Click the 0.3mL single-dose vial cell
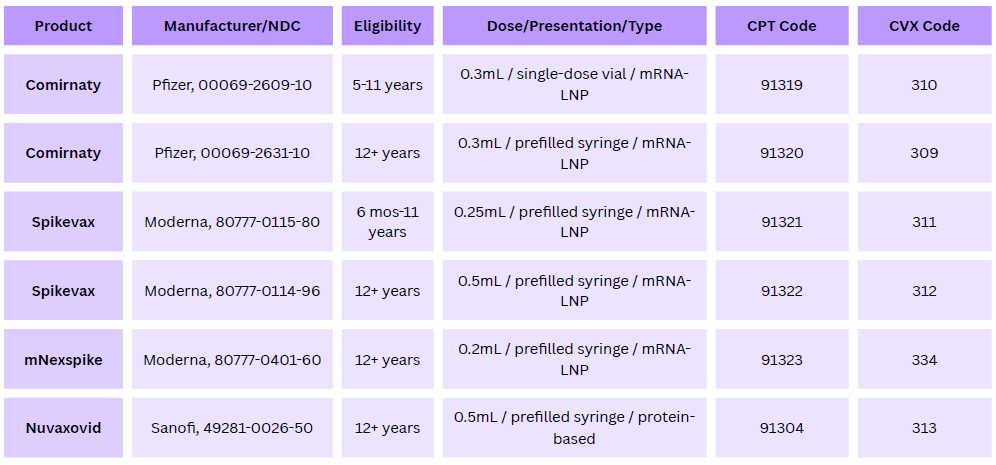Screen dimensions: 996x465 coord(574,84)
